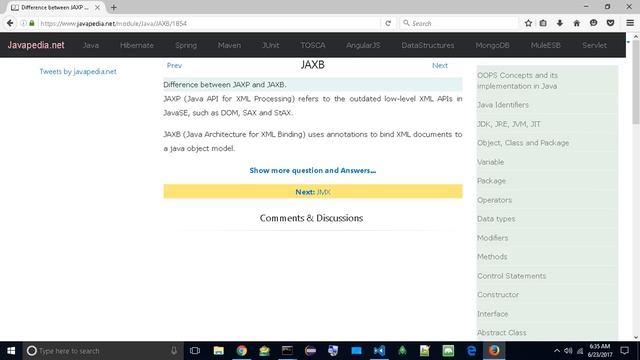Open Task View in the taskbar

click(195, 351)
